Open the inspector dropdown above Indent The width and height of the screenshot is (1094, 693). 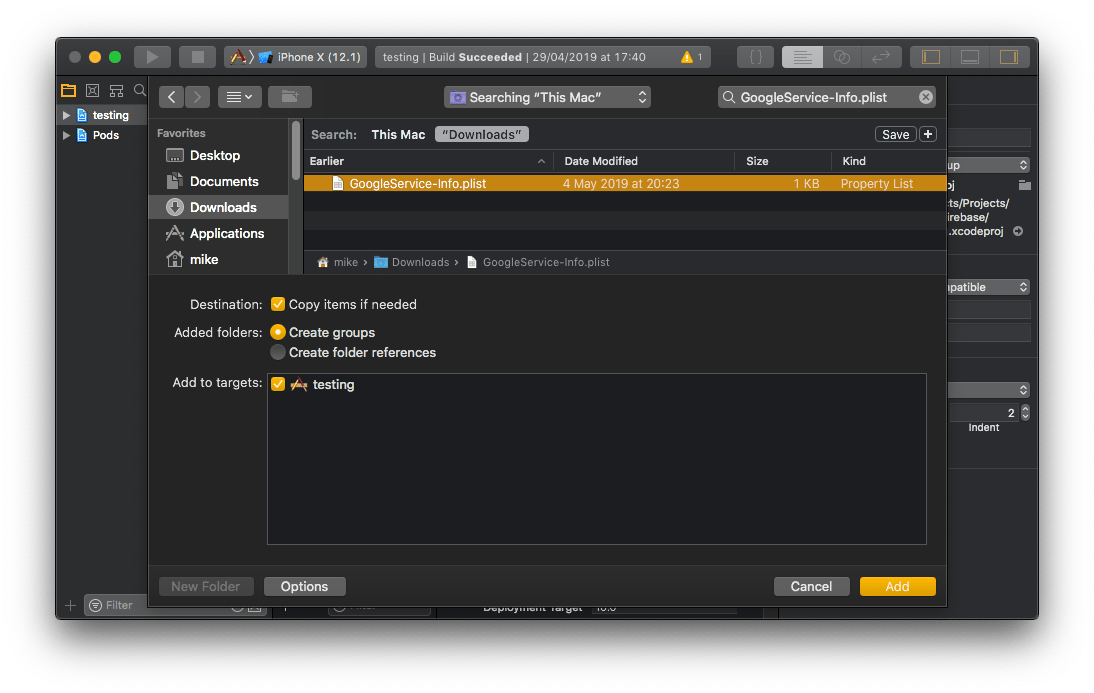(x=989, y=389)
